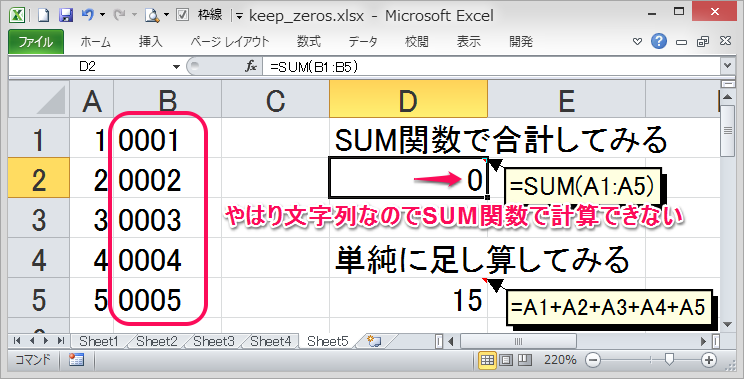Viewport: 744px width, 379px height.
Task: Switch to Sheet2 tab
Action: click(157, 341)
